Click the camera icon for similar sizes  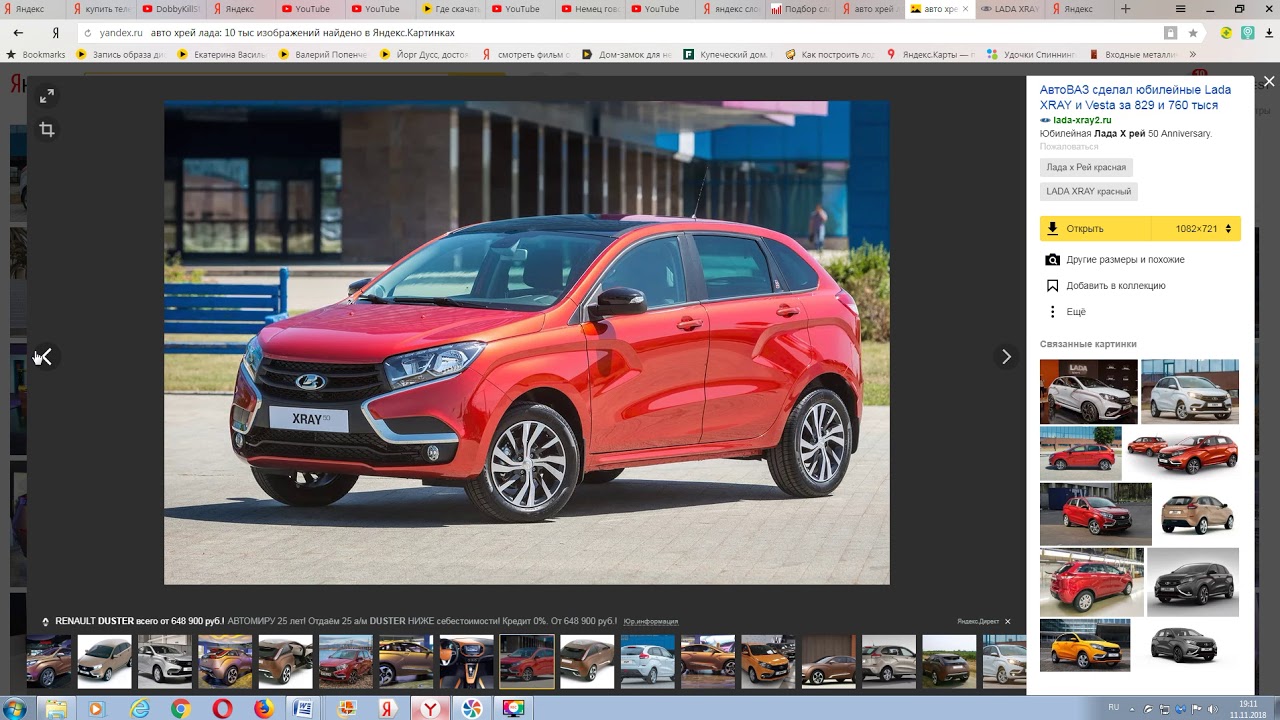click(x=1052, y=260)
